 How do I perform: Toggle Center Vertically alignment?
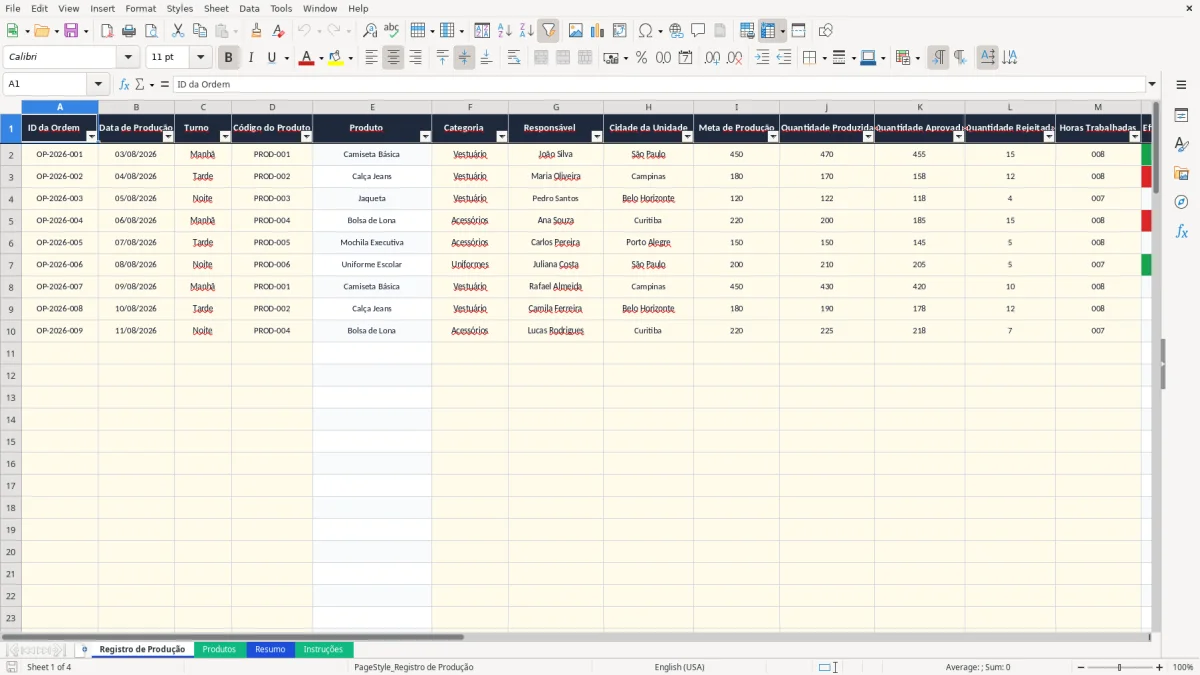[x=464, y=58]
